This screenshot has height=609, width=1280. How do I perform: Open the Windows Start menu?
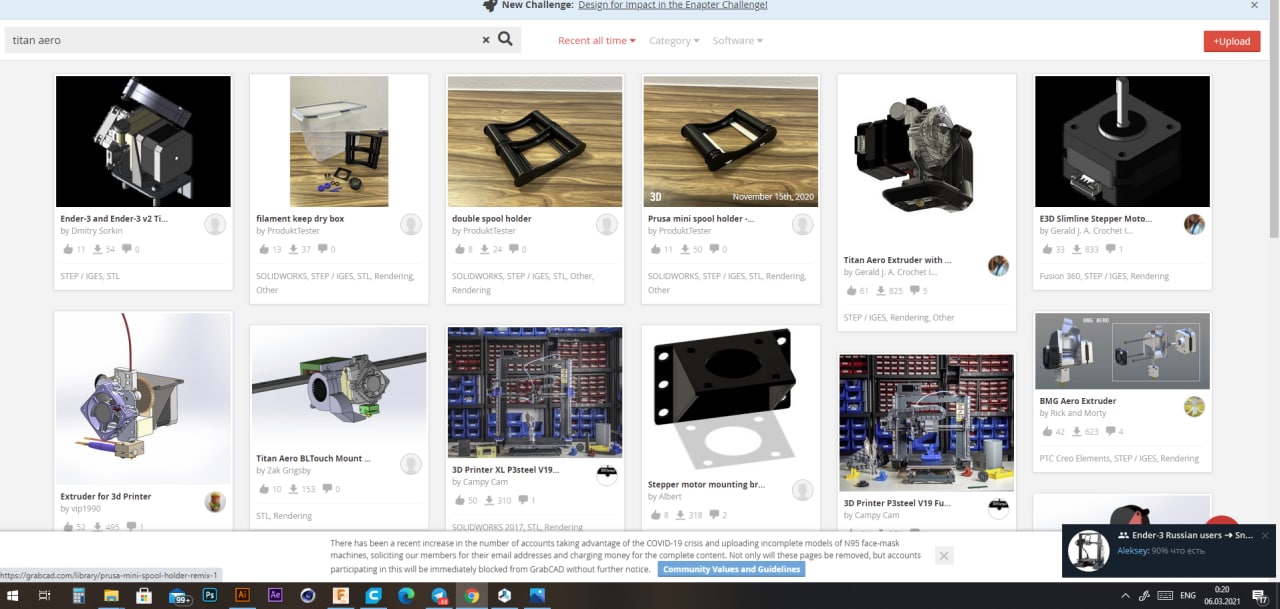coord(14,595)
